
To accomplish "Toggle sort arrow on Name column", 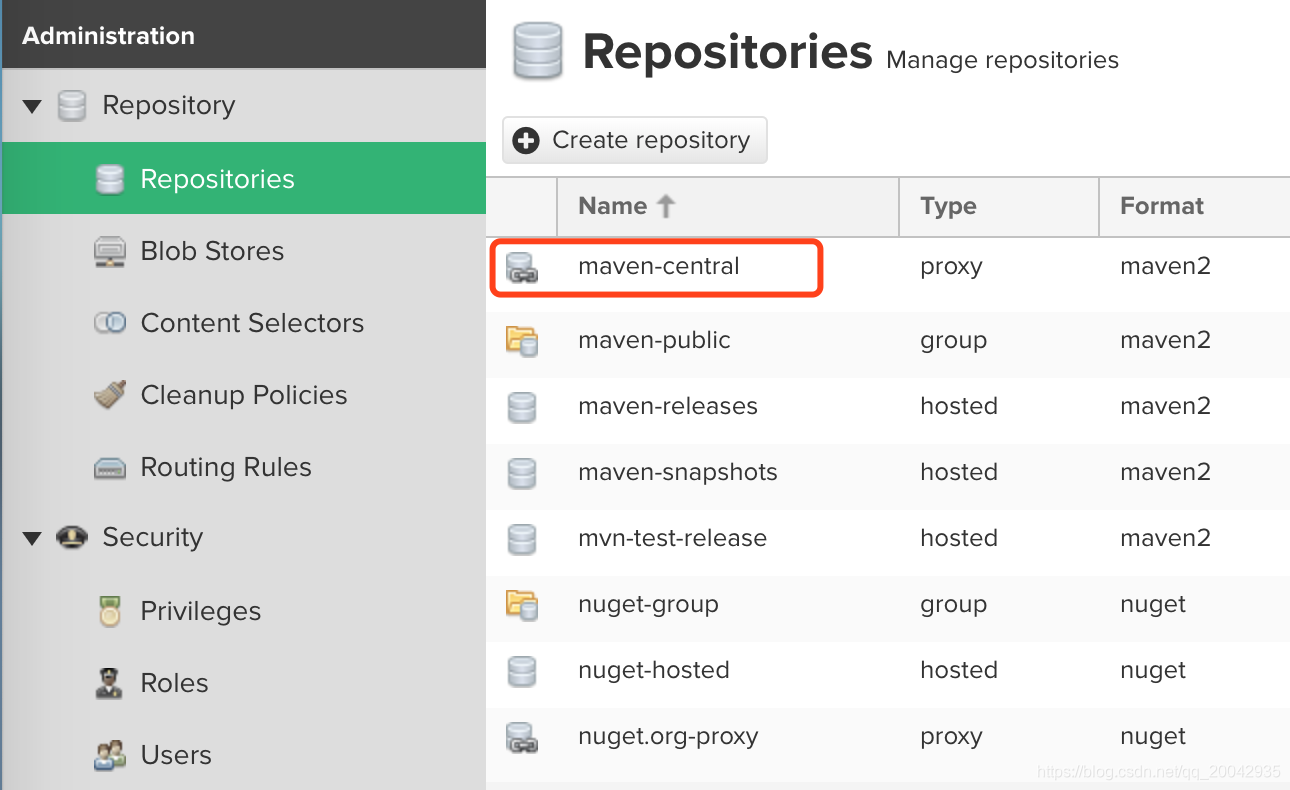I will [666, 206].
